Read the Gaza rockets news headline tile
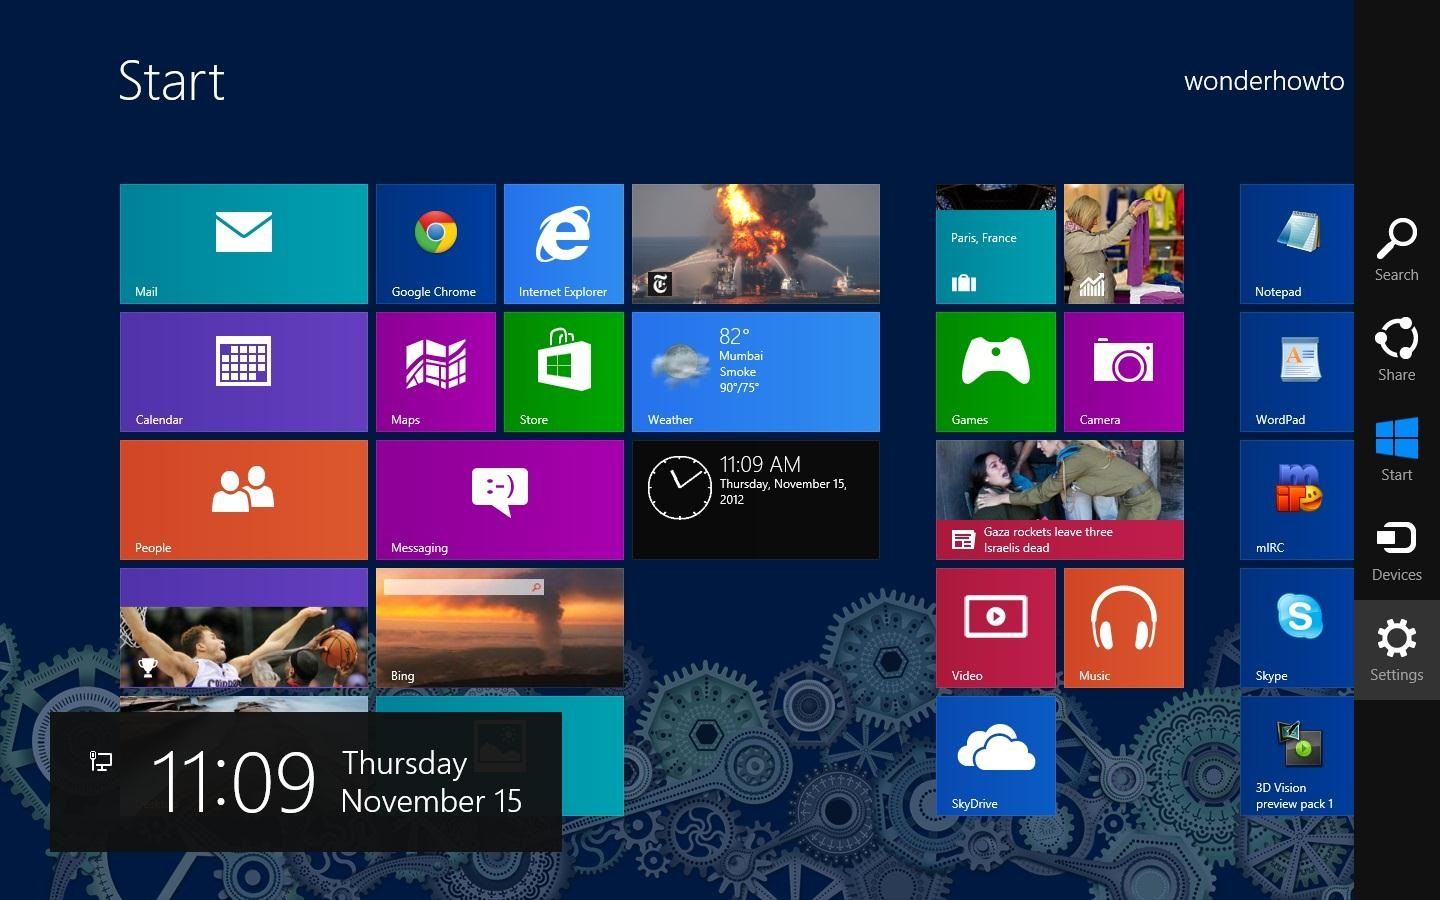The image size is (1440, 900). [x=1059, y=499]
